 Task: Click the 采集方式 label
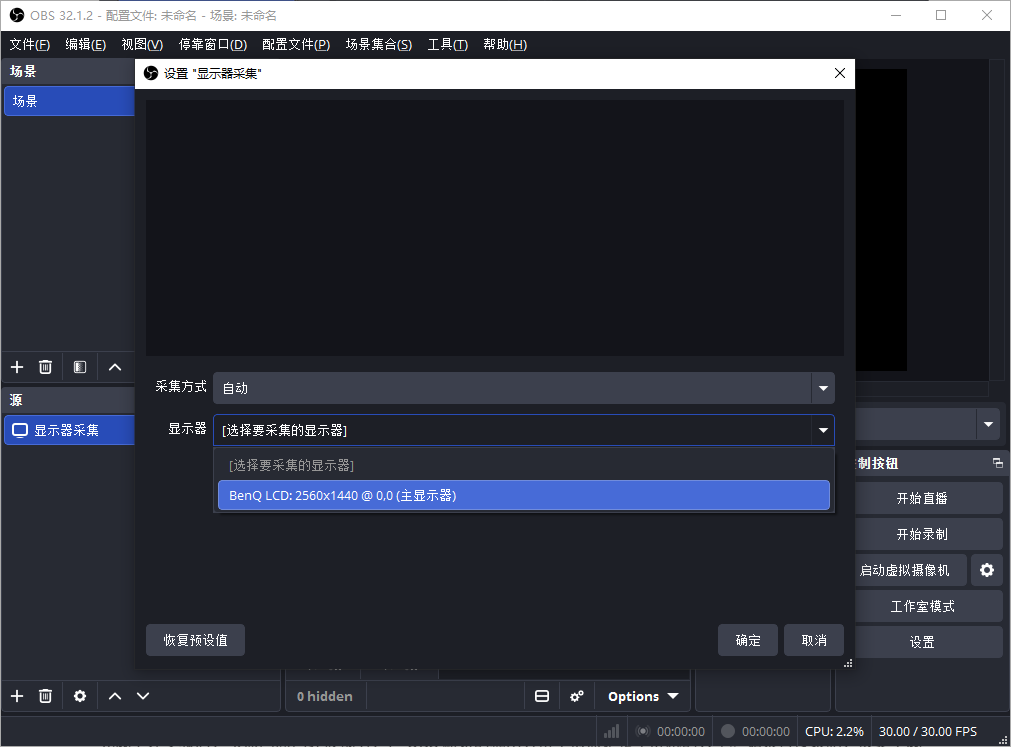[181, 387]
